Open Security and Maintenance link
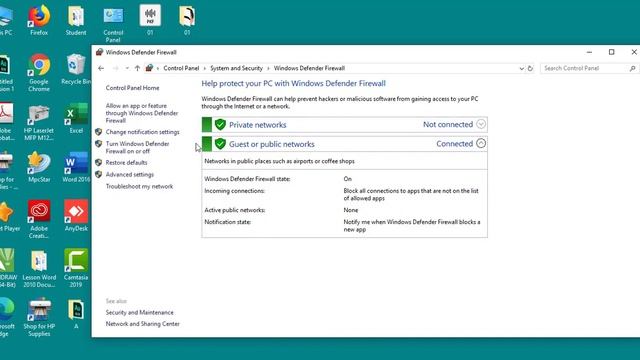 tap(140, 312)
